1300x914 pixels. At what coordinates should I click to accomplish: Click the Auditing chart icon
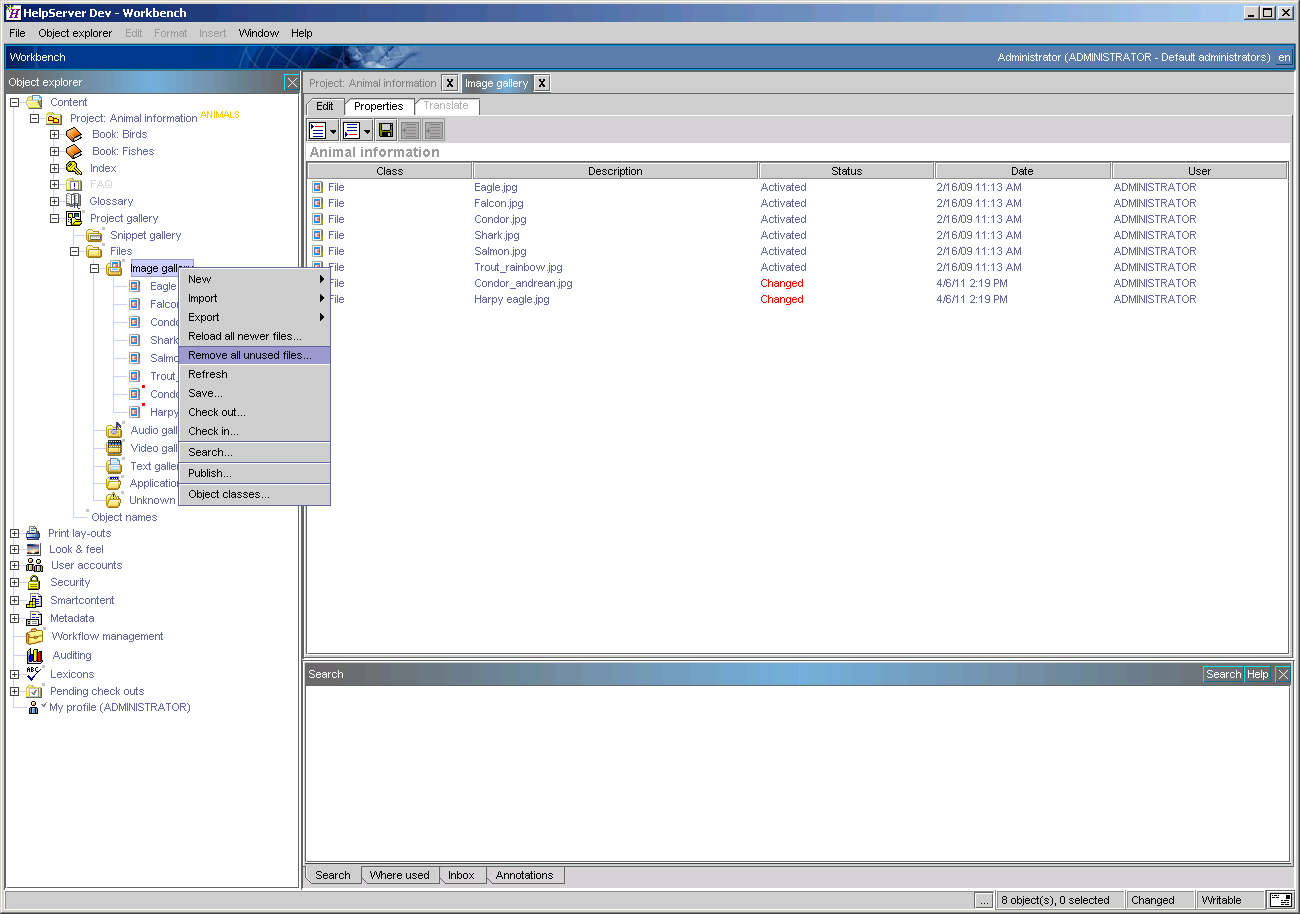[35, 655]
